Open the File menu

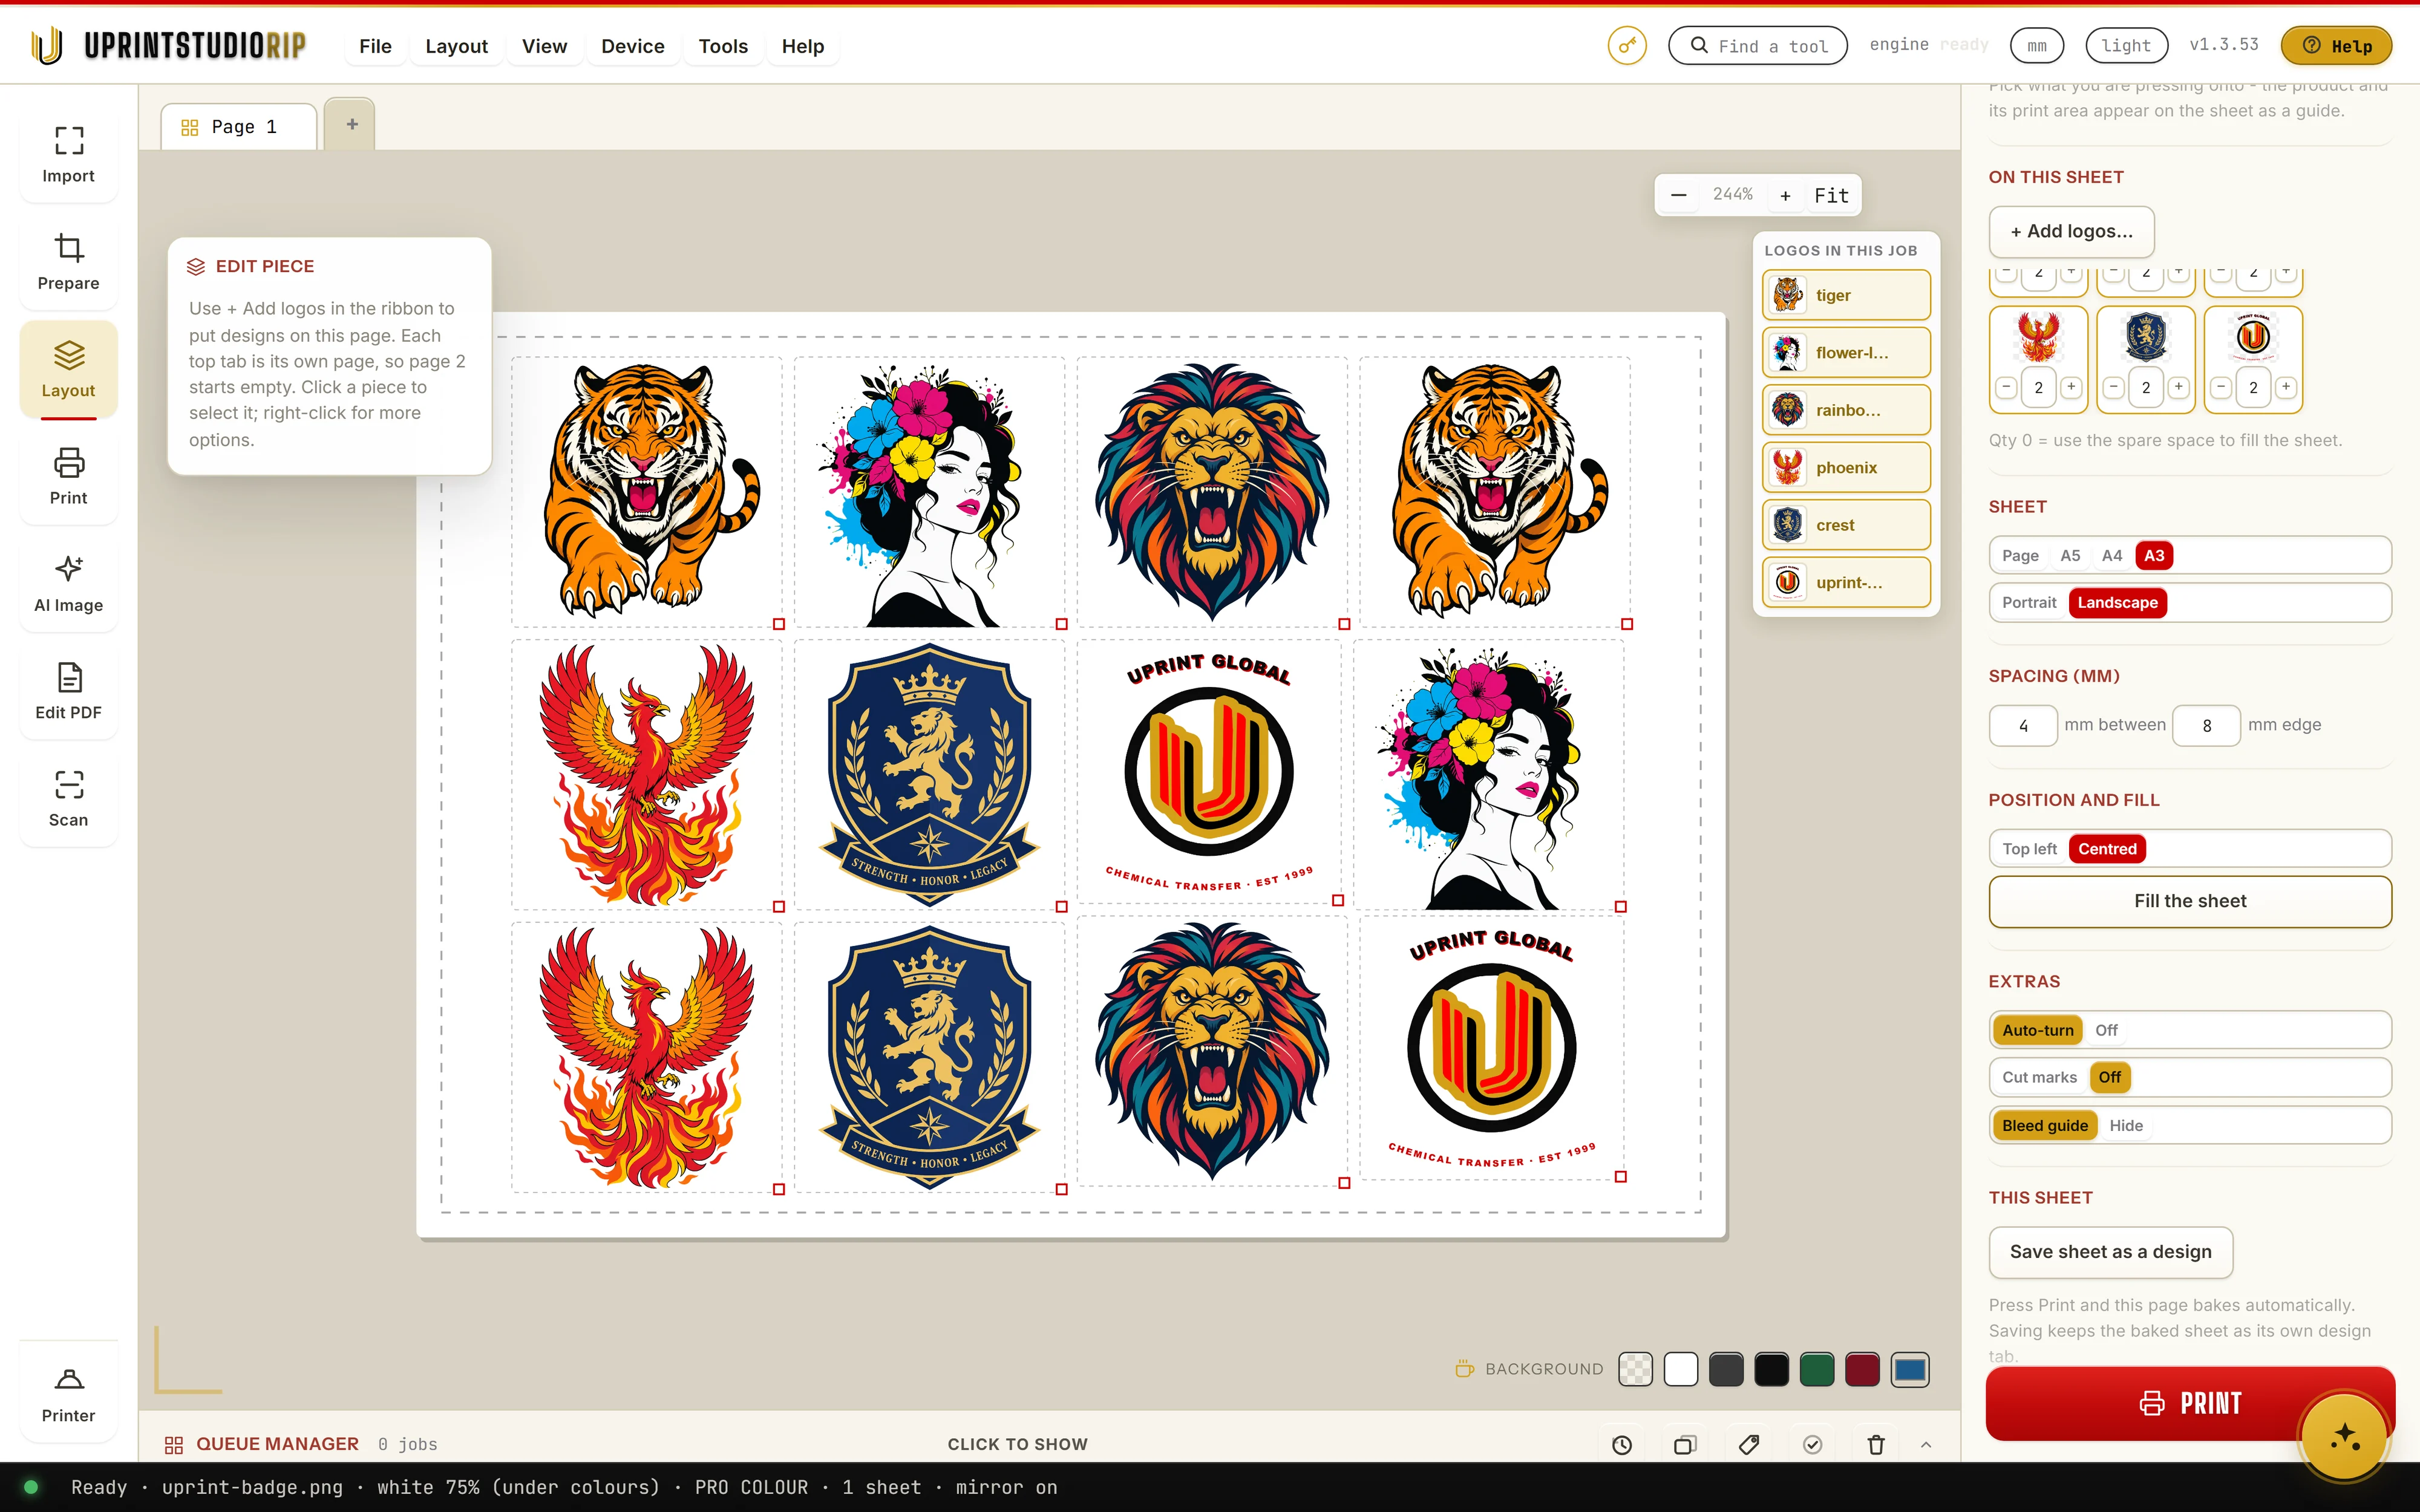click(x=375, y=46)
